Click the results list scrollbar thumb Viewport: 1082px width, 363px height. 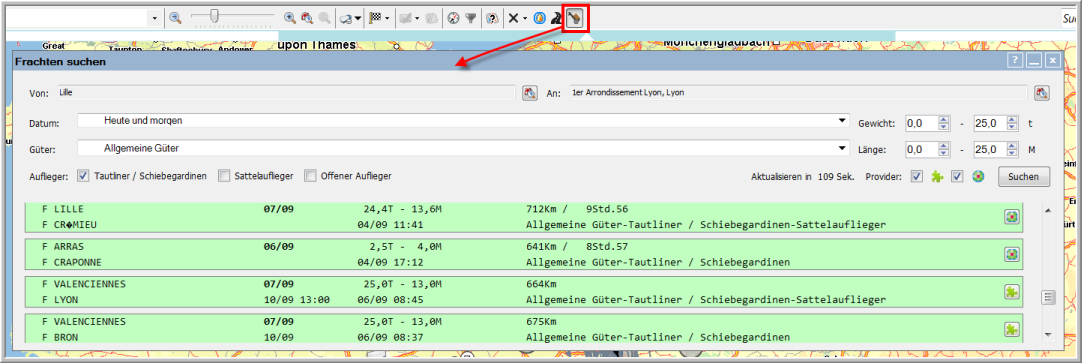(1049, 297)
